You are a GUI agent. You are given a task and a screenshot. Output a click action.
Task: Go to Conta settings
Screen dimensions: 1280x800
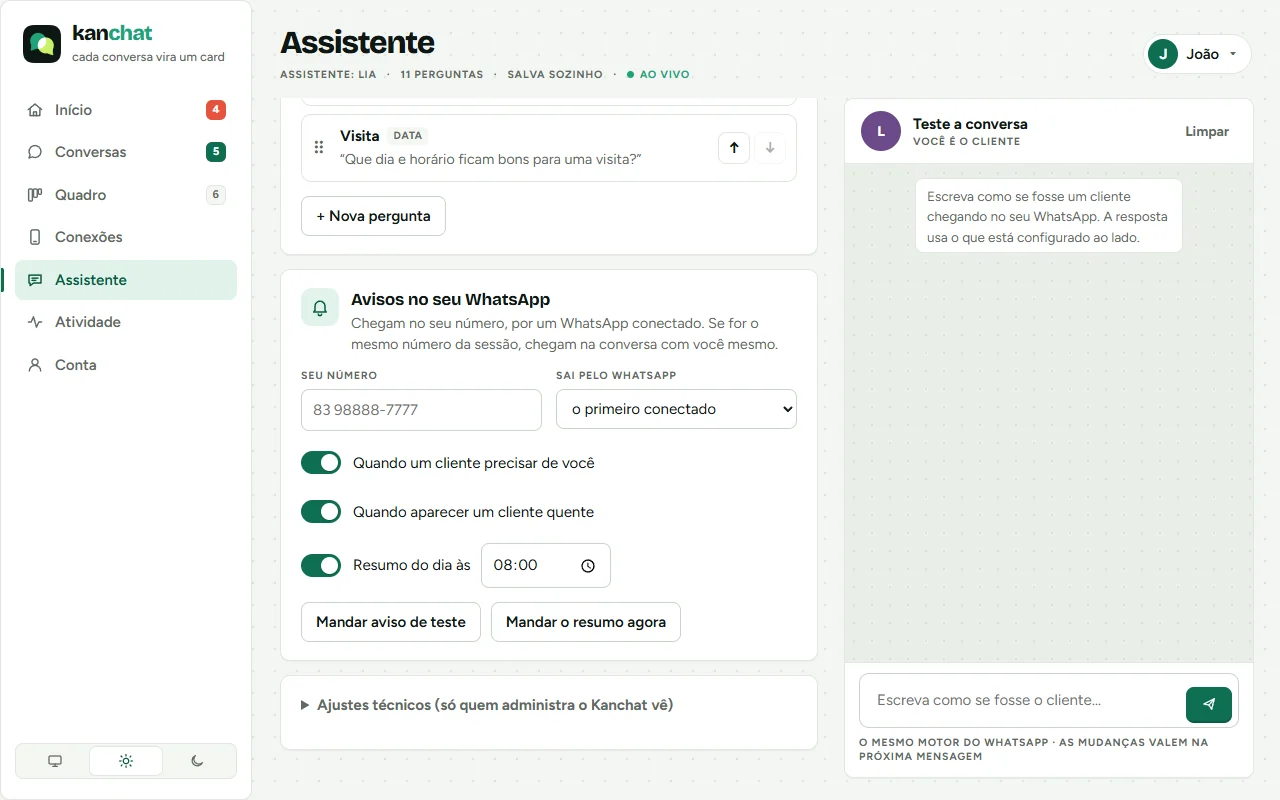click(126, 365)
